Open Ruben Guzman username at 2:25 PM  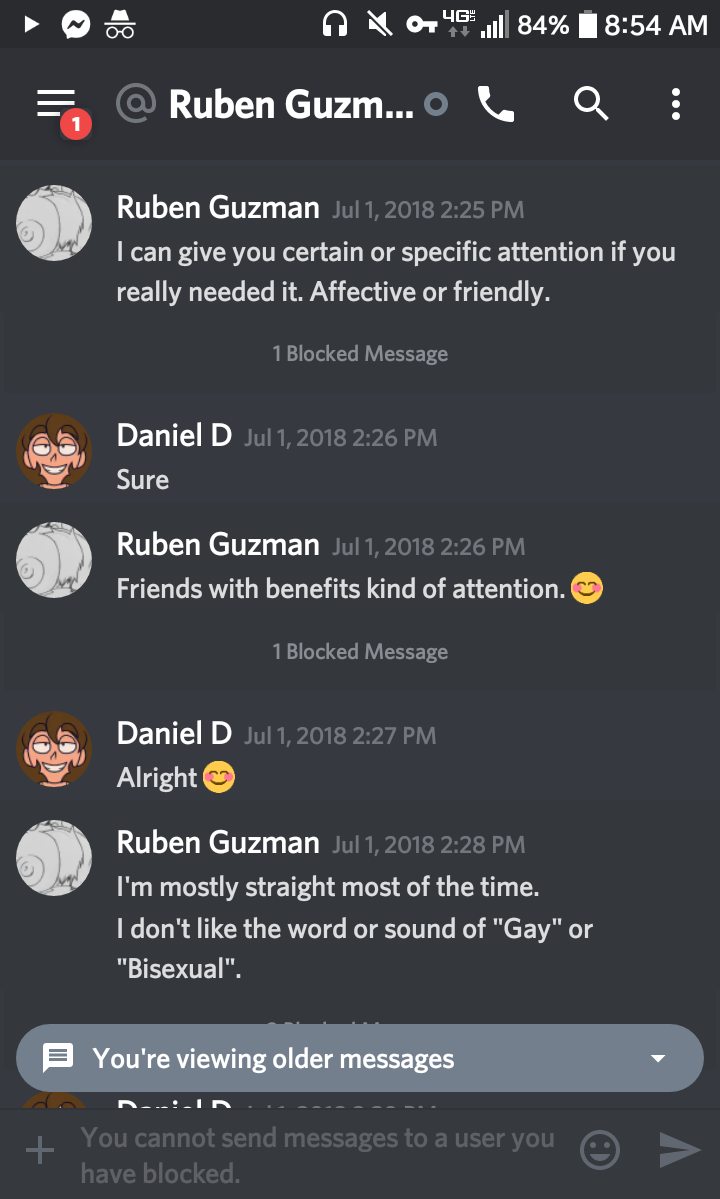(x=218, y=208)
